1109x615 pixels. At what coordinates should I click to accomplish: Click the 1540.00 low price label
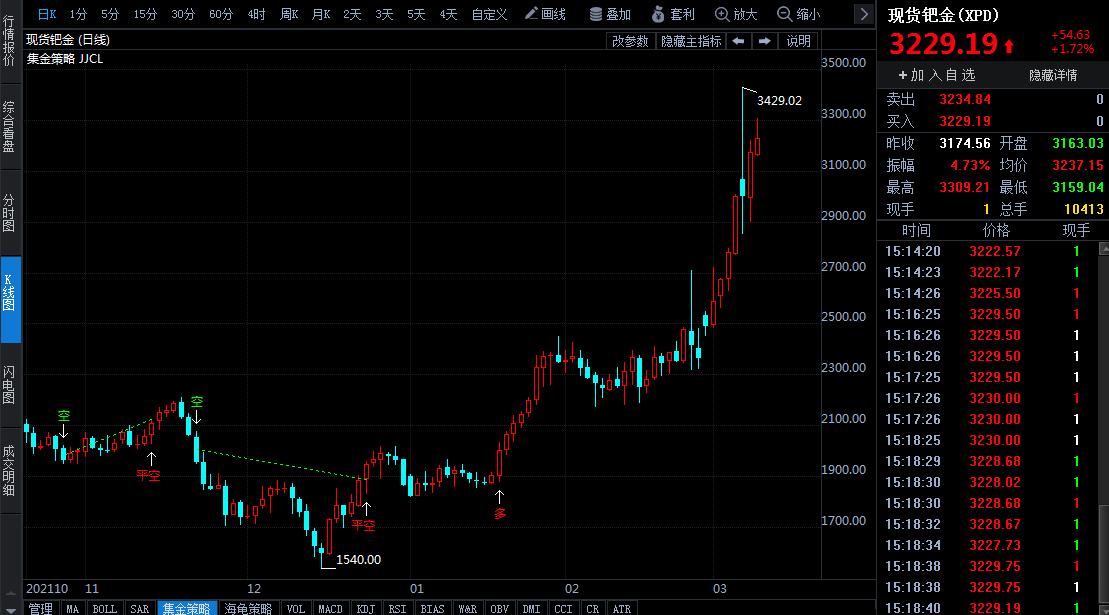click(x=358, y=560)
